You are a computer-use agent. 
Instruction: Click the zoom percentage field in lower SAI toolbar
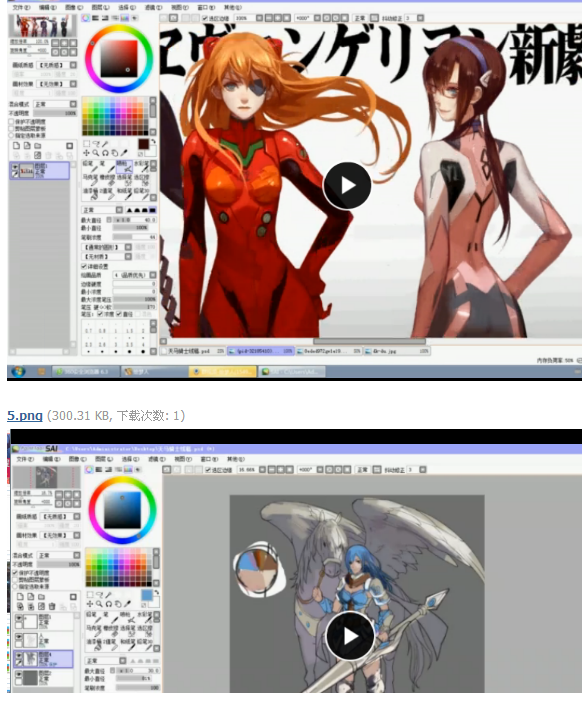click(x=246, y=469)
